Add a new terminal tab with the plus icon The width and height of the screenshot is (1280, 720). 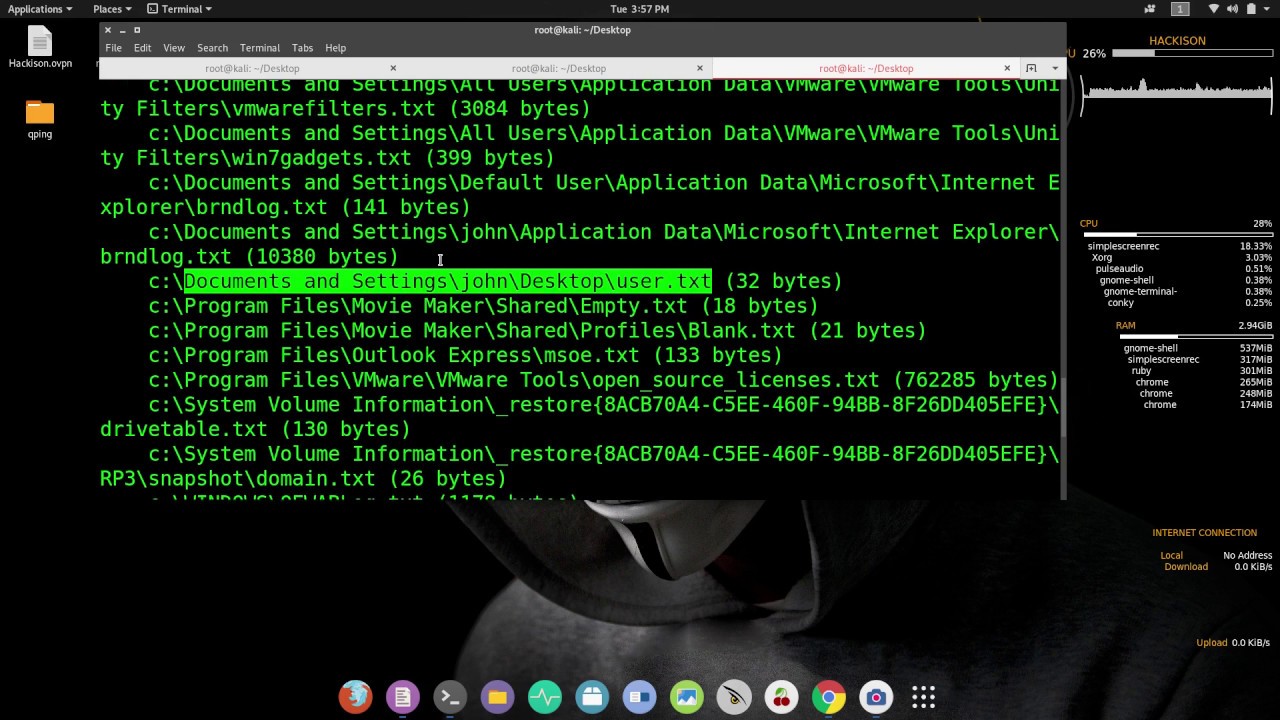1031,68
